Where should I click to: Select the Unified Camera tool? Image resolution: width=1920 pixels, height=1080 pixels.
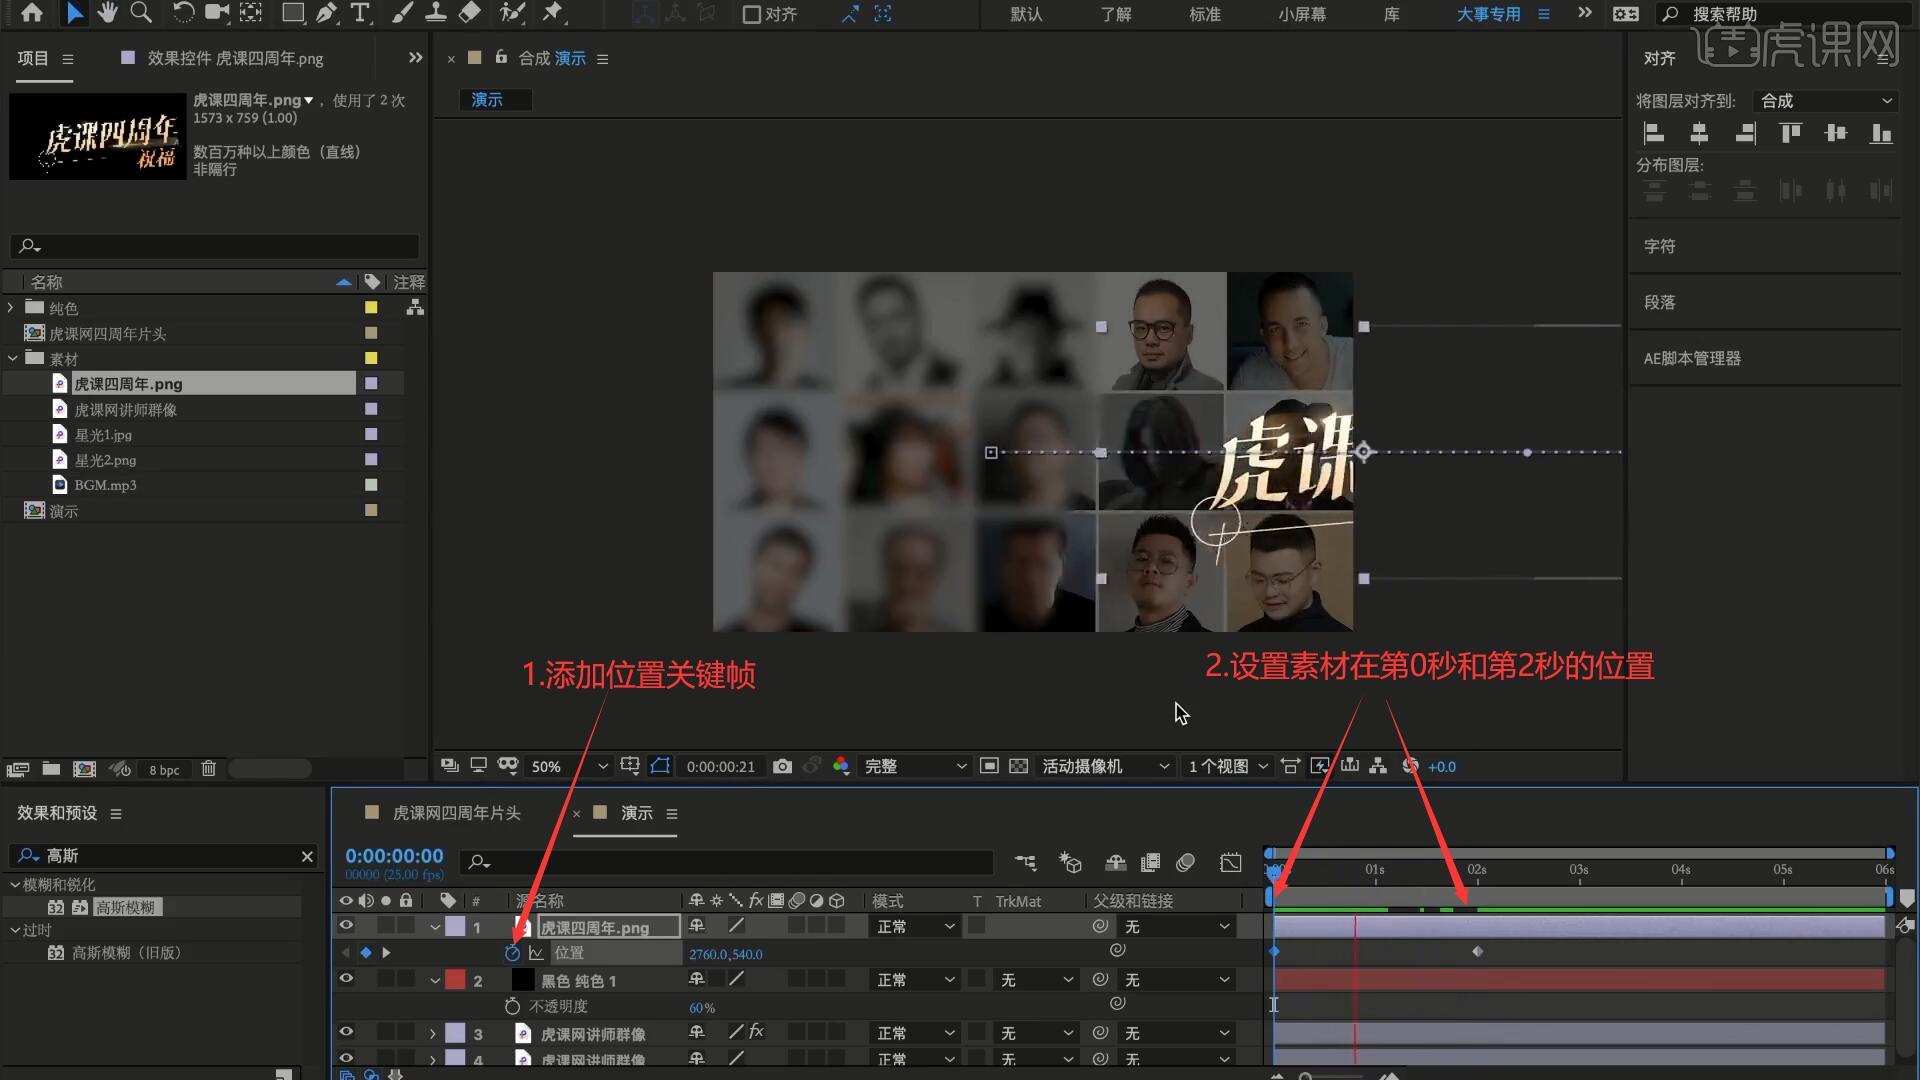click(216, 13)
